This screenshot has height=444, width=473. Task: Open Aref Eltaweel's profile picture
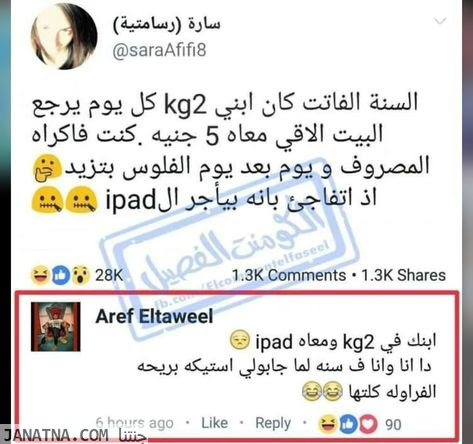tap(56, 327)
